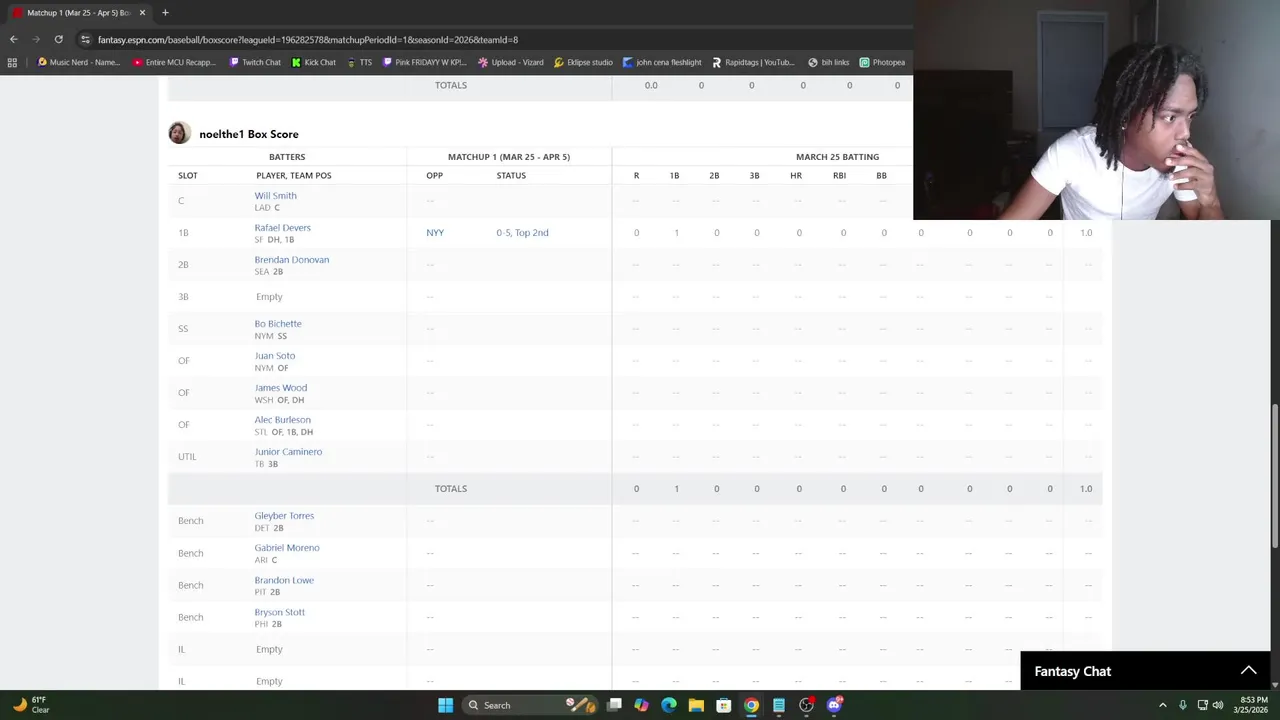Open Windows Start menu
This screenshot has width=1280, height=720.
tap(445, 705)
